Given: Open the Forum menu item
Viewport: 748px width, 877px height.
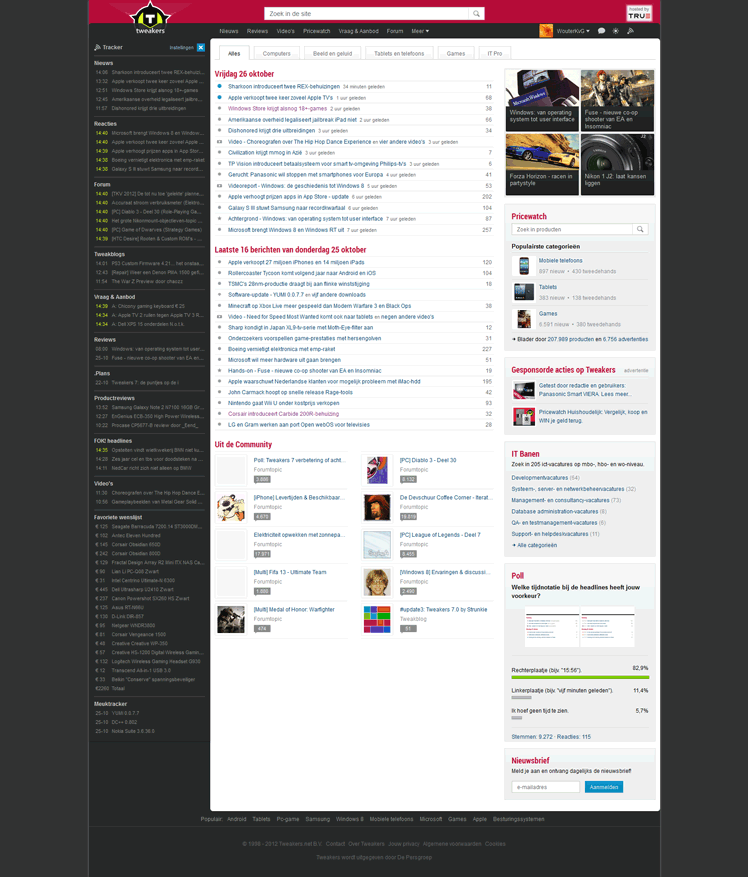Looking at the screenshot, I should [x=395, y=31].
